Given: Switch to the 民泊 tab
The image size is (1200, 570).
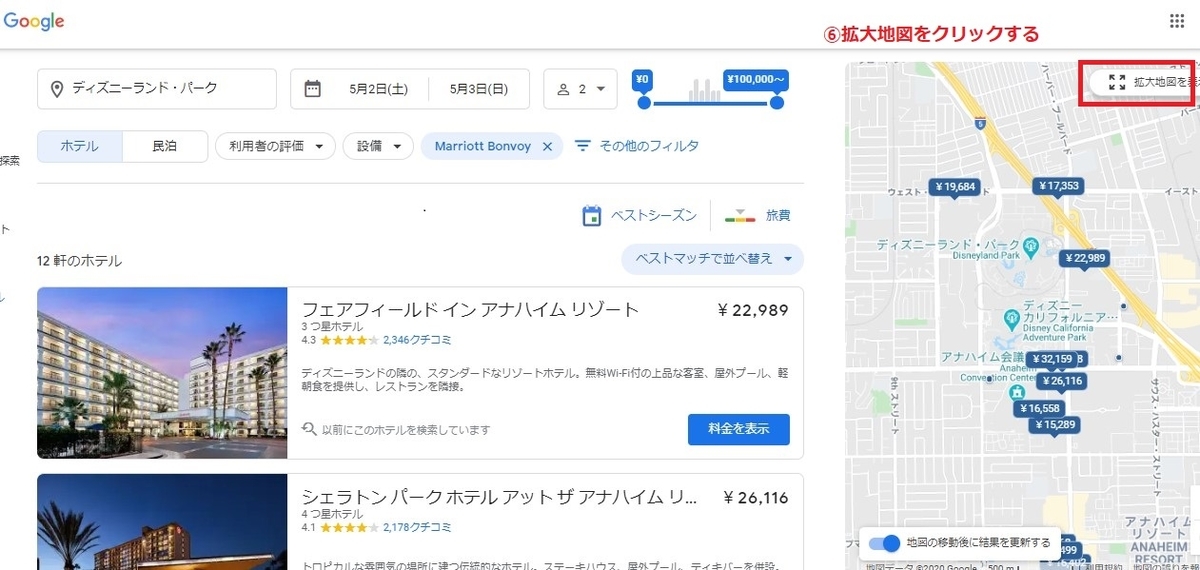Looking at the screenshot, I should [165, 146].
